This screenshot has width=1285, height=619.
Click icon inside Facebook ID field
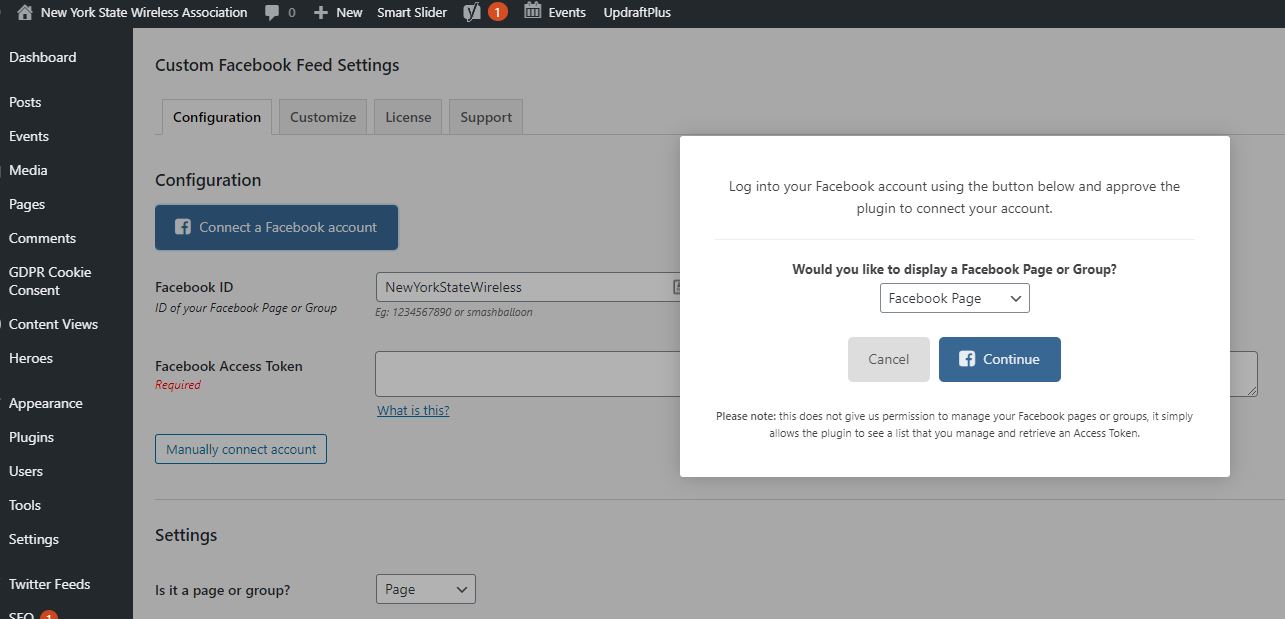[676, 287]
